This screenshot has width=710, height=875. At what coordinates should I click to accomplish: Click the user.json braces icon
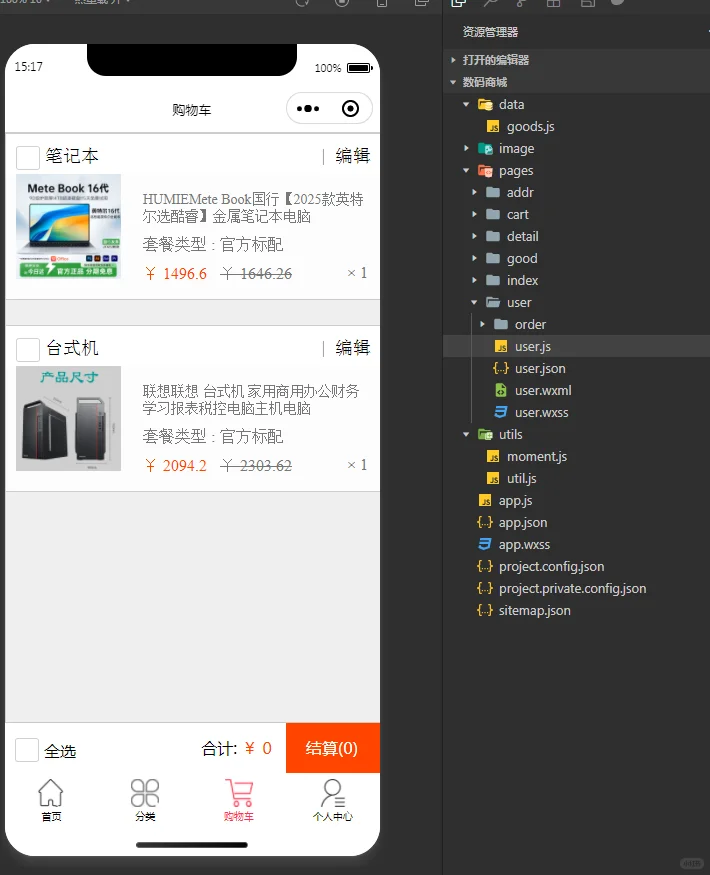[x=501, y=368]
